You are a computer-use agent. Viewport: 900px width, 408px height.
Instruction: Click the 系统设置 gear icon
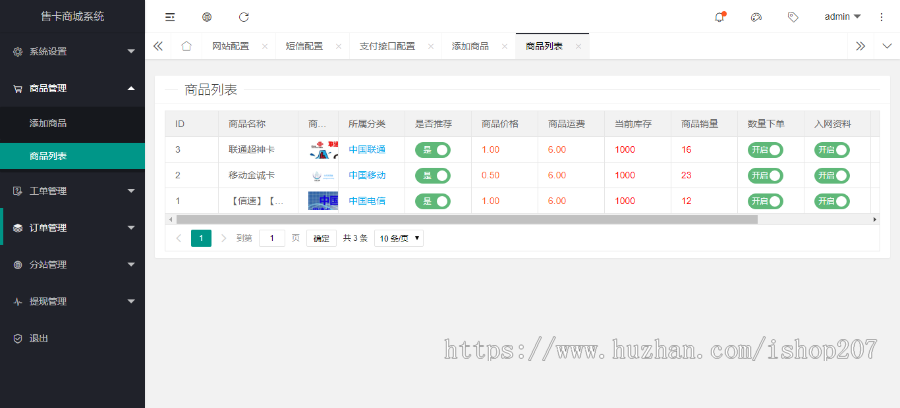tap(18, 51)
